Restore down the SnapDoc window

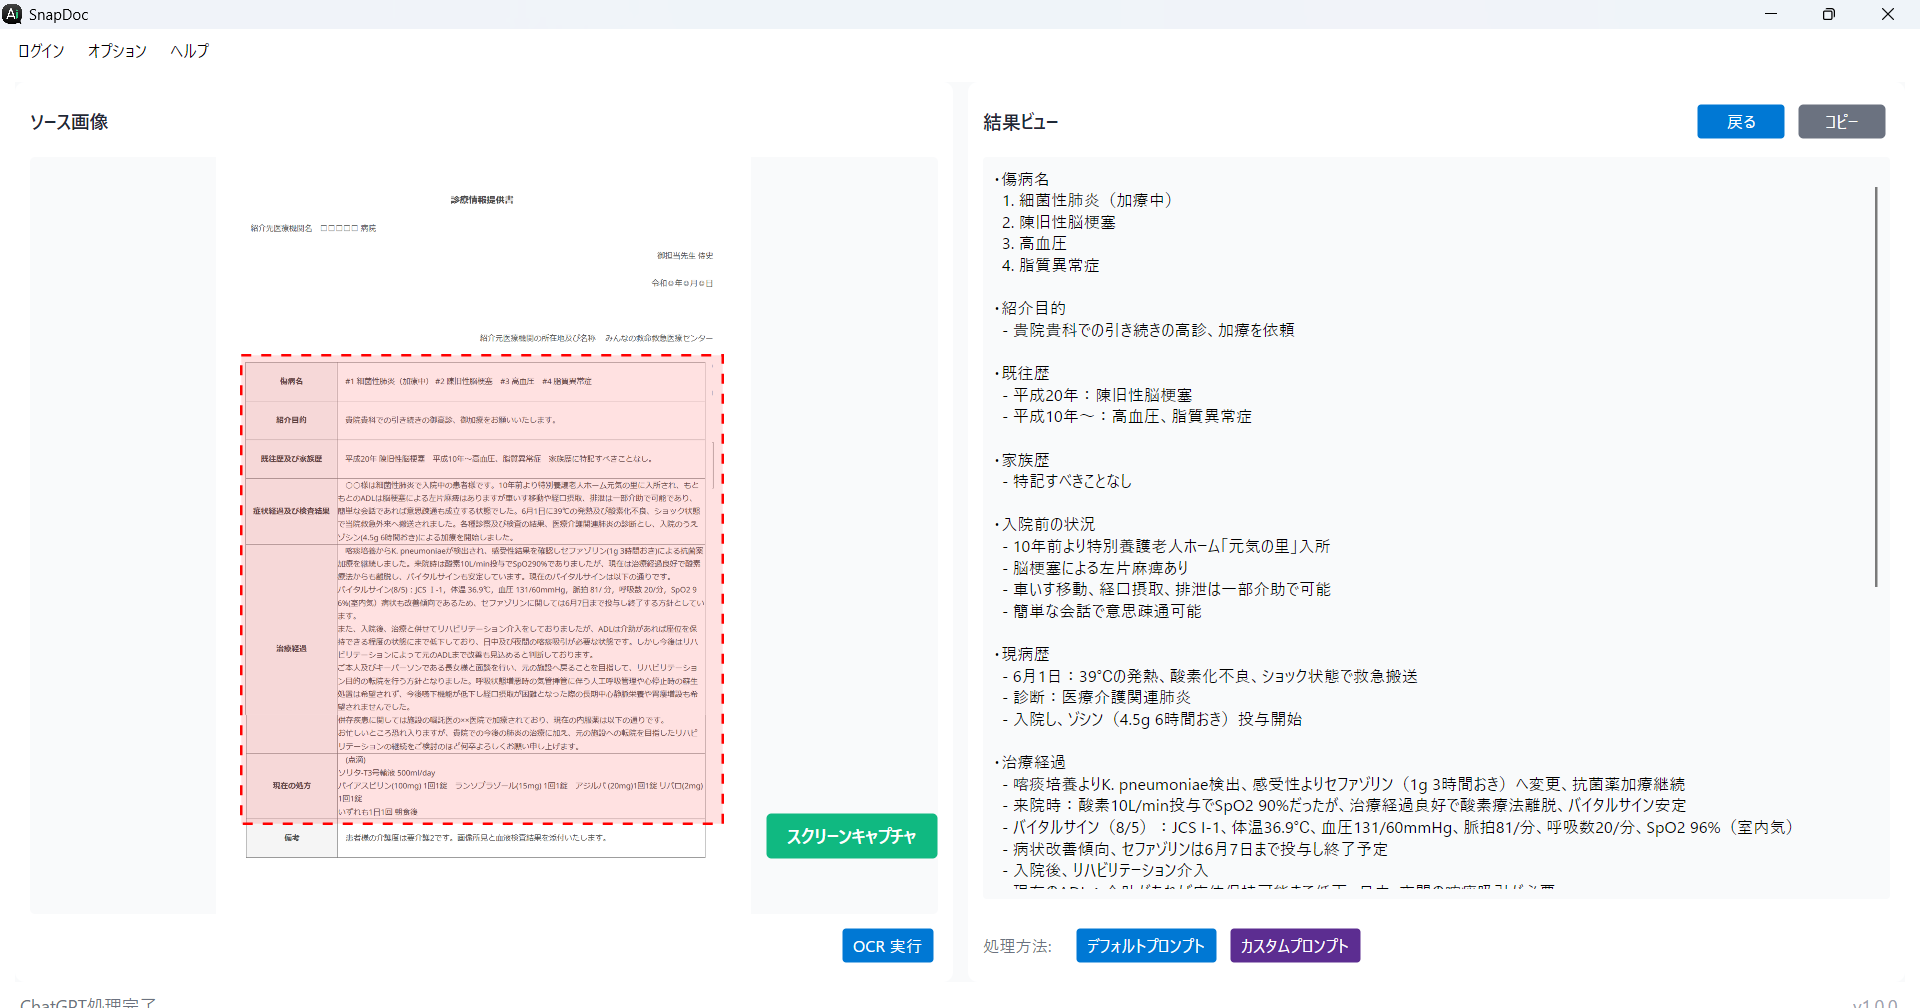1828,14
